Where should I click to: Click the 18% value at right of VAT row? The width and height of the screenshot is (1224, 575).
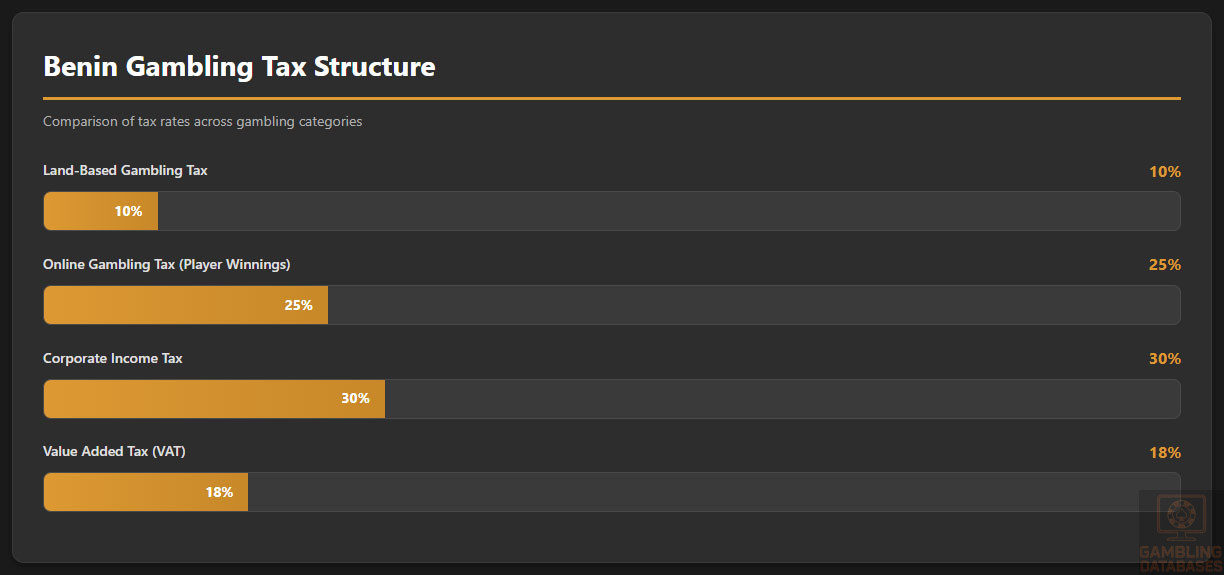pyautogui.click(x=1164, y=453)
